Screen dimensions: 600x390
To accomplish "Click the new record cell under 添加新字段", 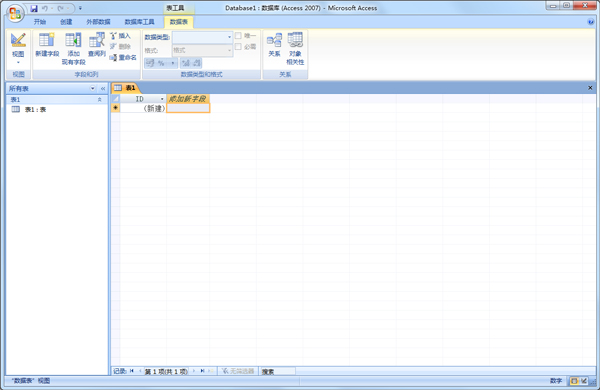I will click(x=188, y=108).
